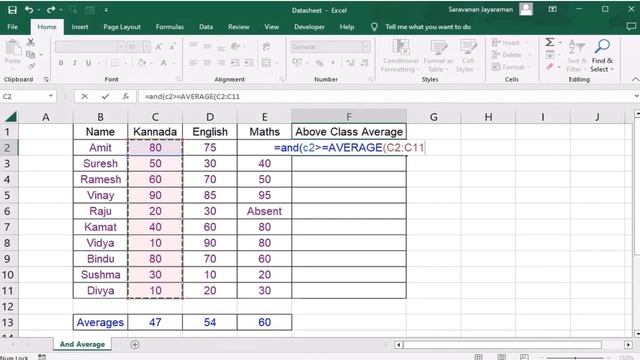Toggle Italic formatting

click(x=74, y=63)
